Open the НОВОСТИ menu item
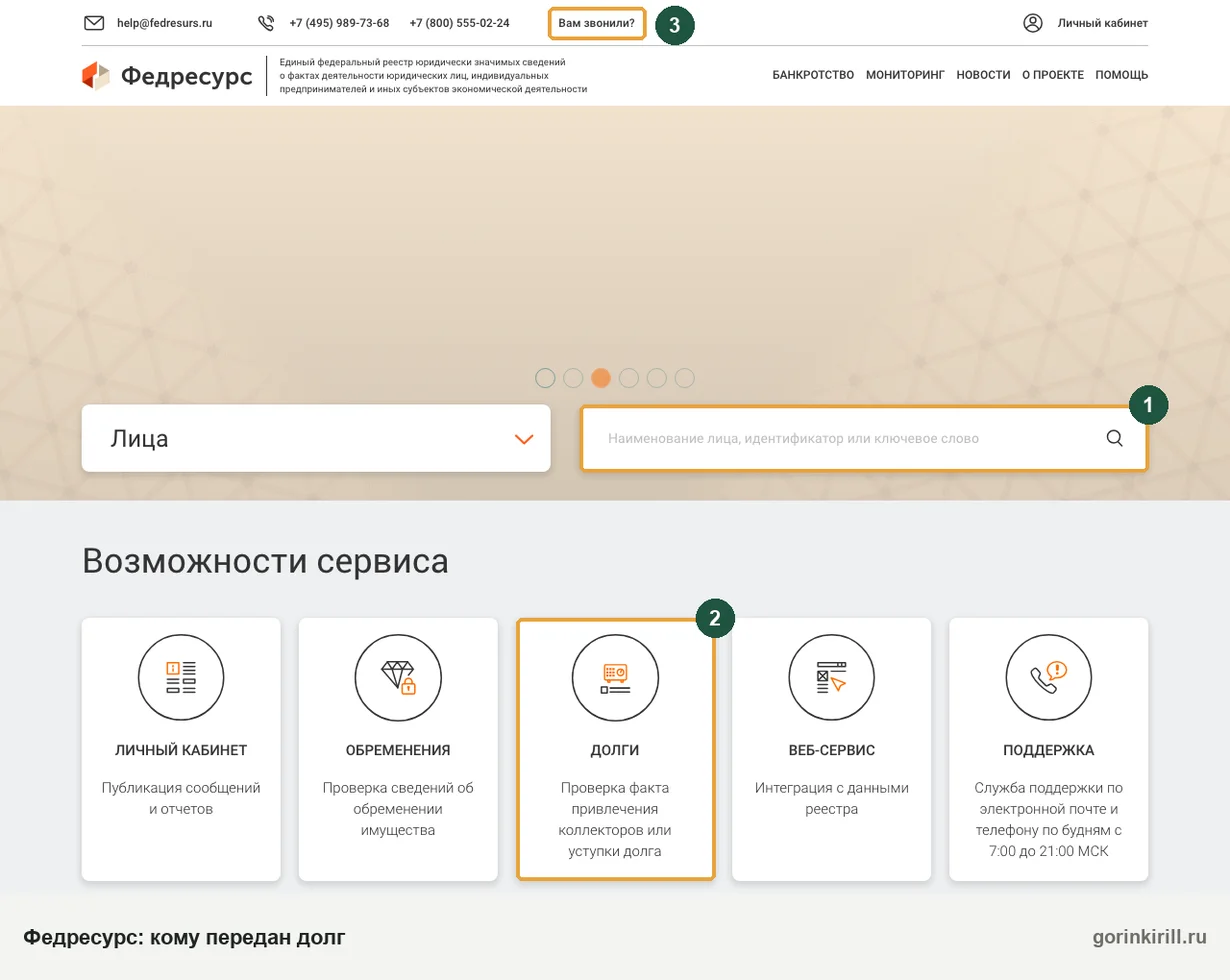The image size is (1230, 980). tap(983, 75)
